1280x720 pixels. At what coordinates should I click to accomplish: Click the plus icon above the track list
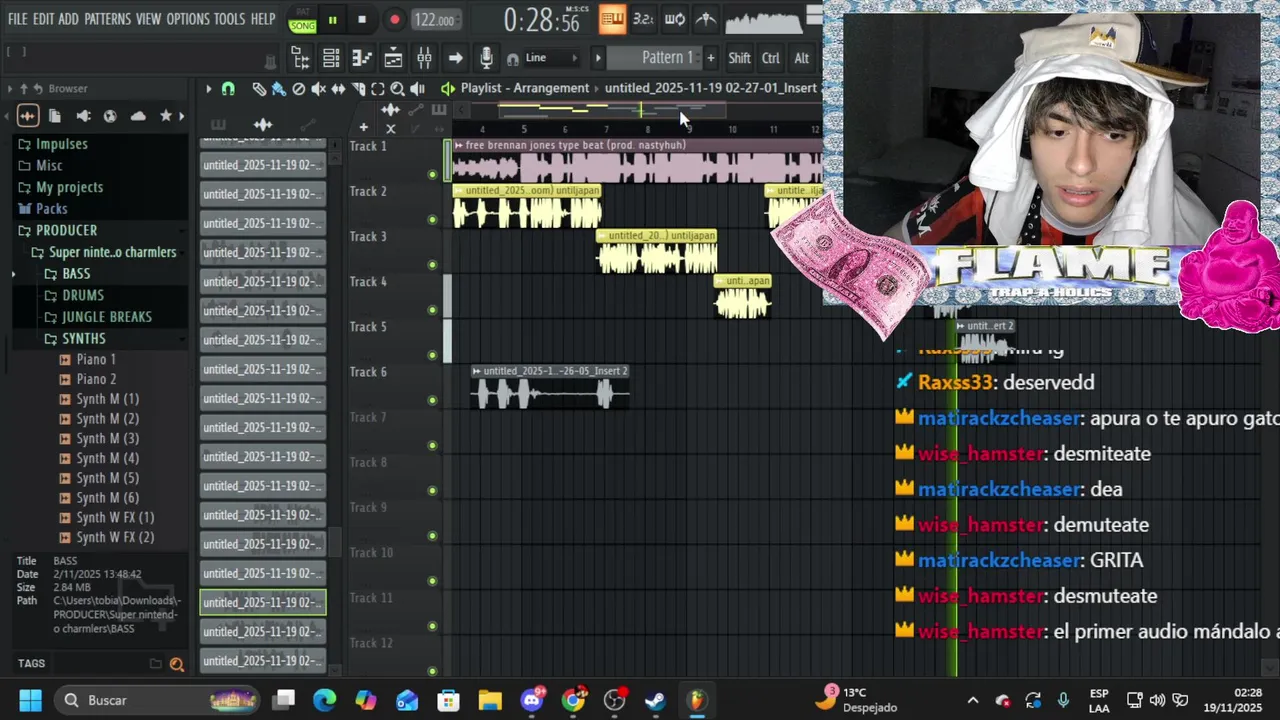(363, 128)
